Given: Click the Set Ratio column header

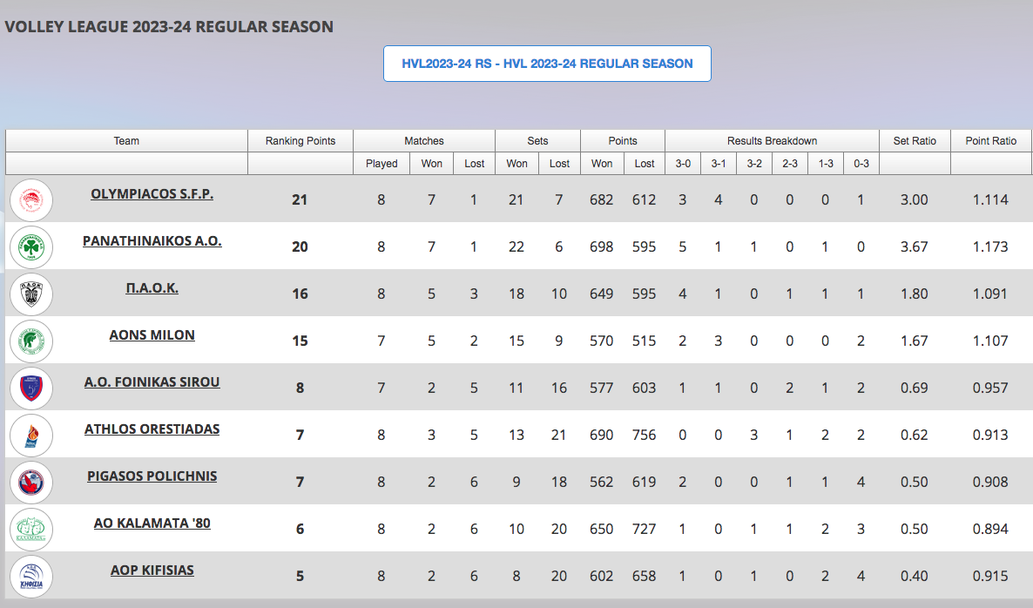Looking at the screenshot, I should (x=914, y=141).
